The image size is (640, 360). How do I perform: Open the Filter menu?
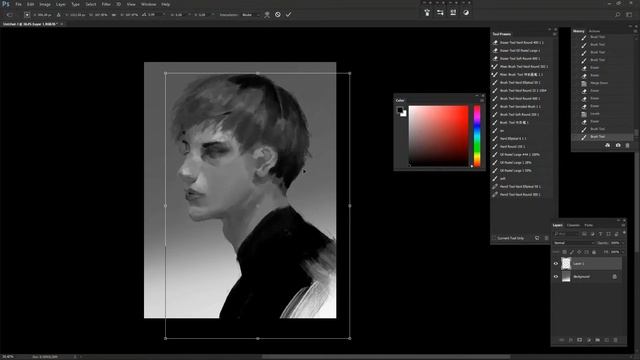pos(106,4)
